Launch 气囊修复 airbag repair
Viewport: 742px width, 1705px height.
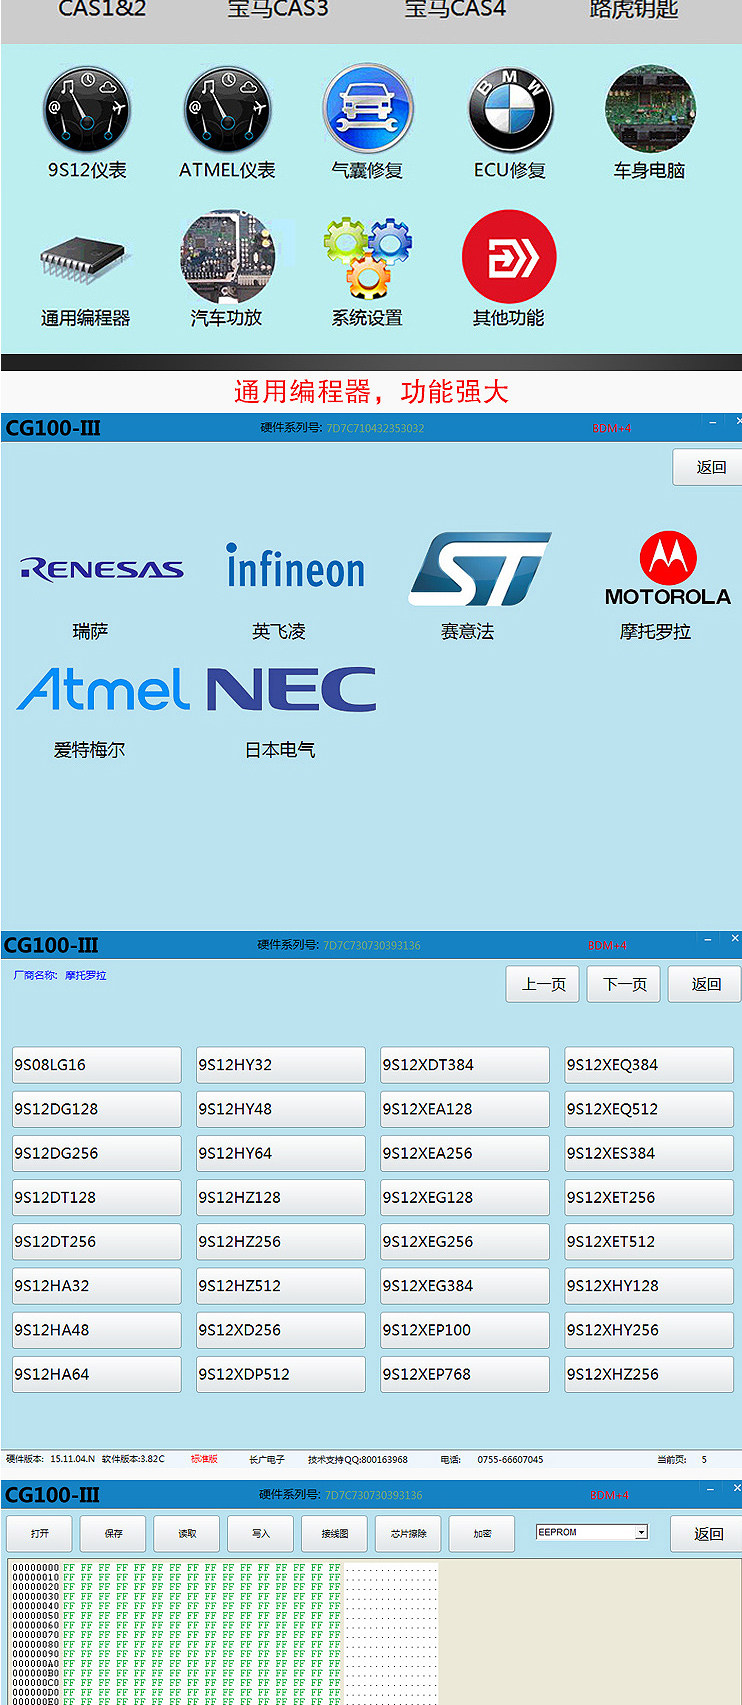[x=367, y=108]
